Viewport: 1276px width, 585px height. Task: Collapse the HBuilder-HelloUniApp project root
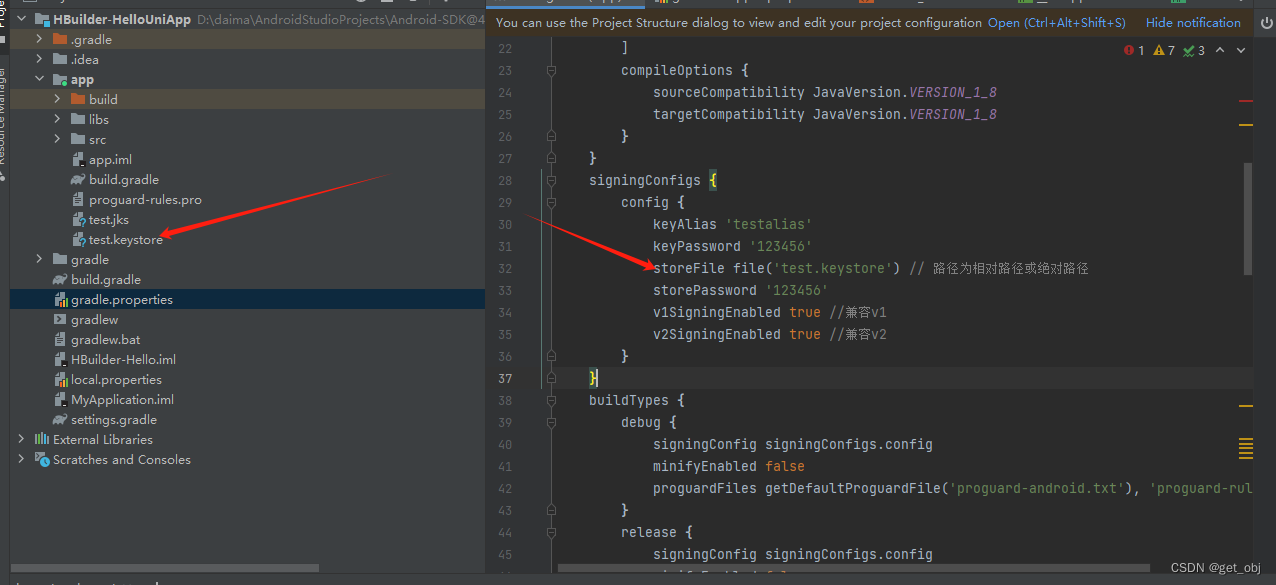click(x=21, y=20)
